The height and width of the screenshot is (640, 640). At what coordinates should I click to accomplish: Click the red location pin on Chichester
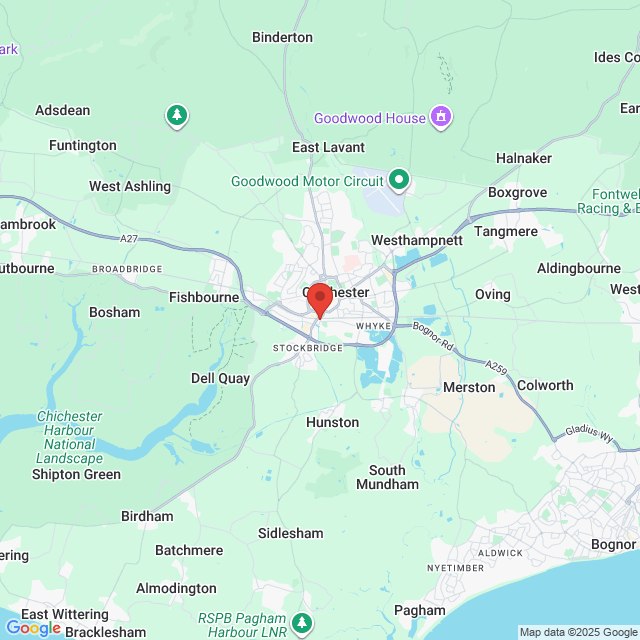click(320, 301)
